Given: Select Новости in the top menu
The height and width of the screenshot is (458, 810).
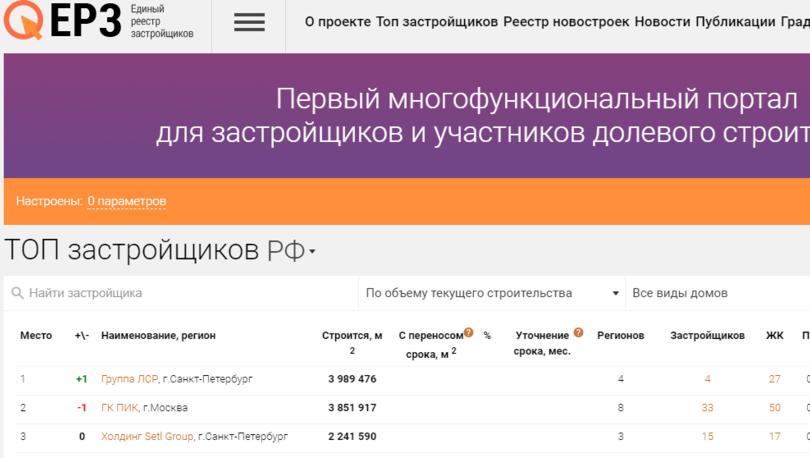Looking at the screenshot, I should (662, 22).
